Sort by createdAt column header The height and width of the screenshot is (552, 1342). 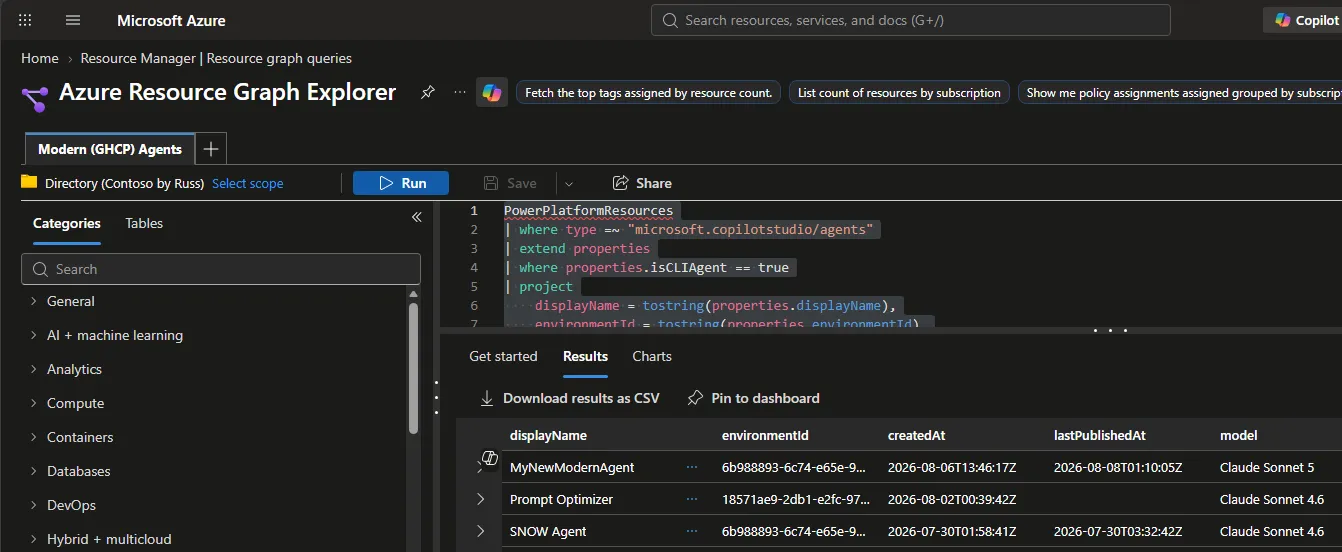pyautogui.click(x=916, y=435)
